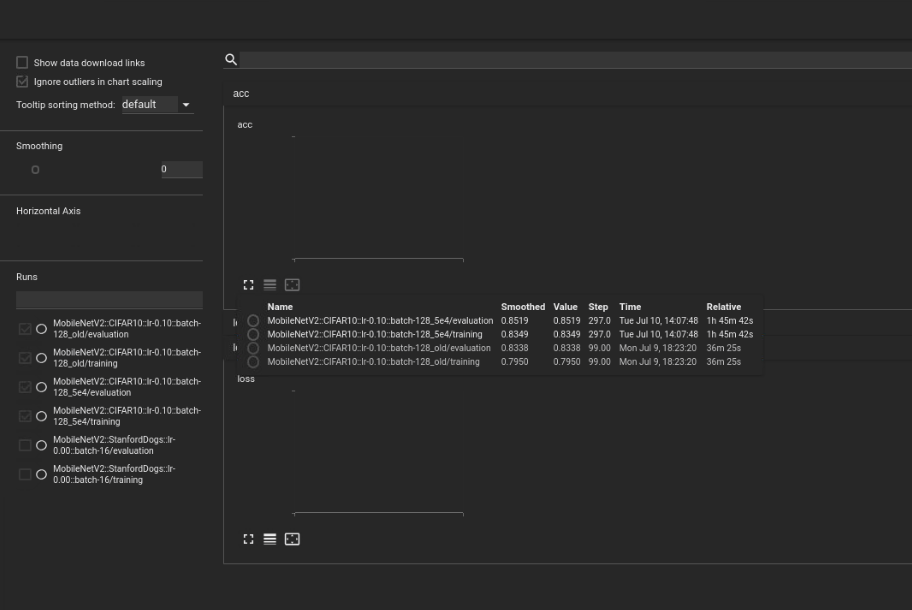This screenshot has height=610, width=912.
Task: Select only batch-128_old/evaluation run radio button
Action: tap(41, 329)
